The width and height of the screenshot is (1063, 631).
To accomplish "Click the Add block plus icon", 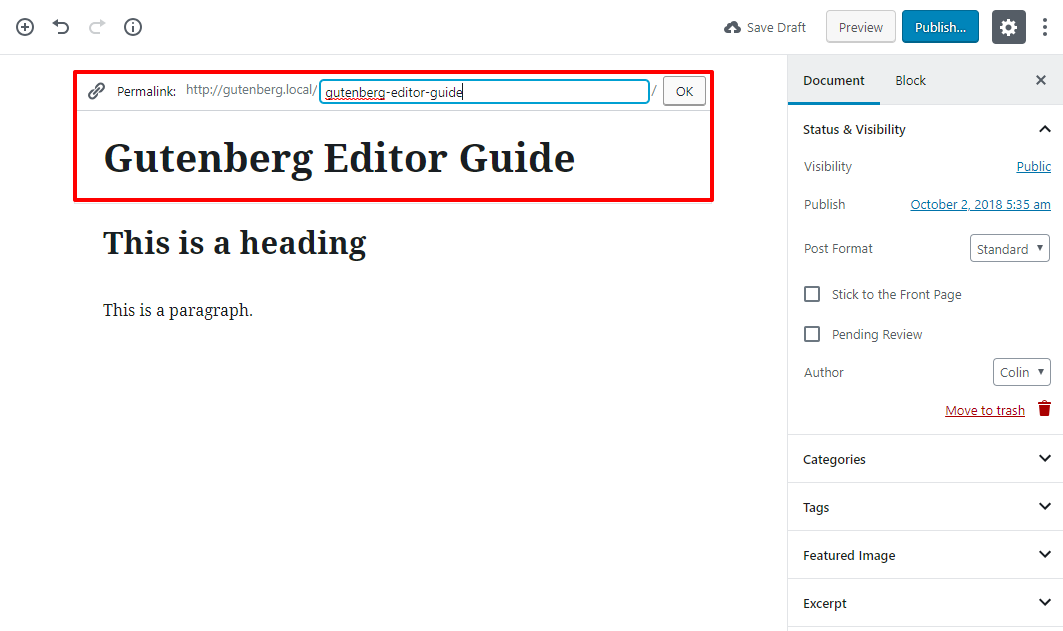I will point(25,27).
